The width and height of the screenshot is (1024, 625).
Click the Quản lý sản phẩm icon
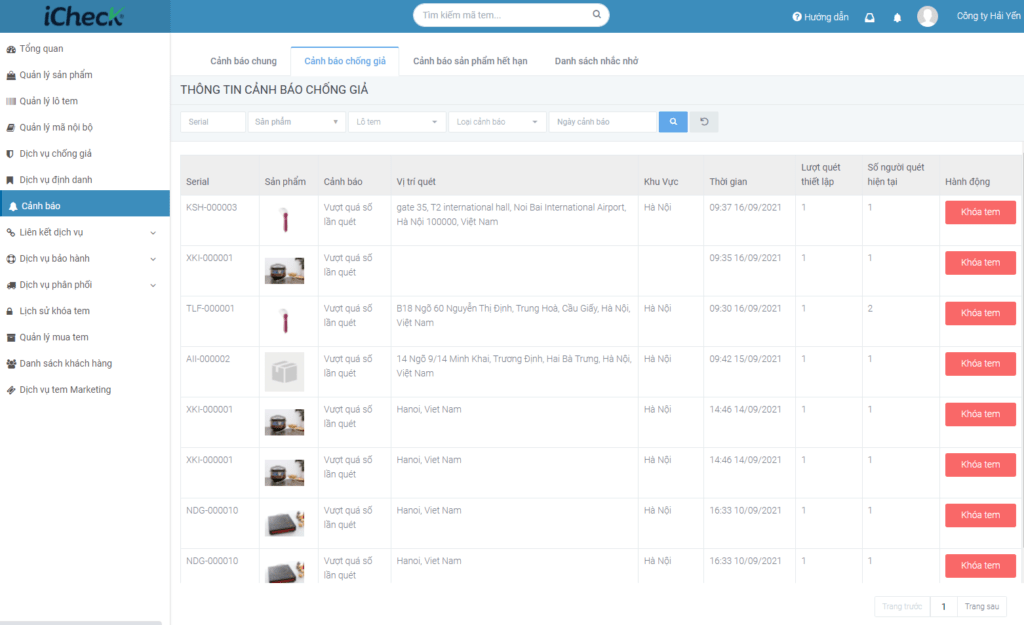pyautogui.click(x=10, y=75)
